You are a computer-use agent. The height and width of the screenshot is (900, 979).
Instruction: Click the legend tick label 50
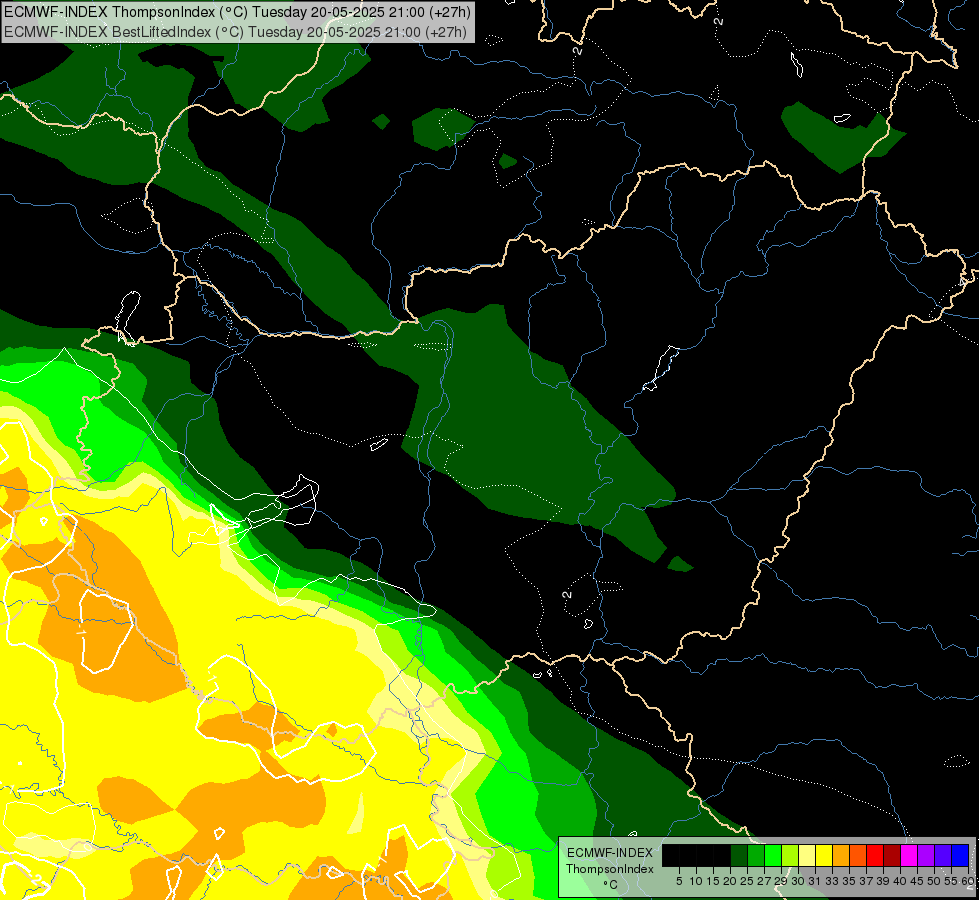click(x=934, y=881)
